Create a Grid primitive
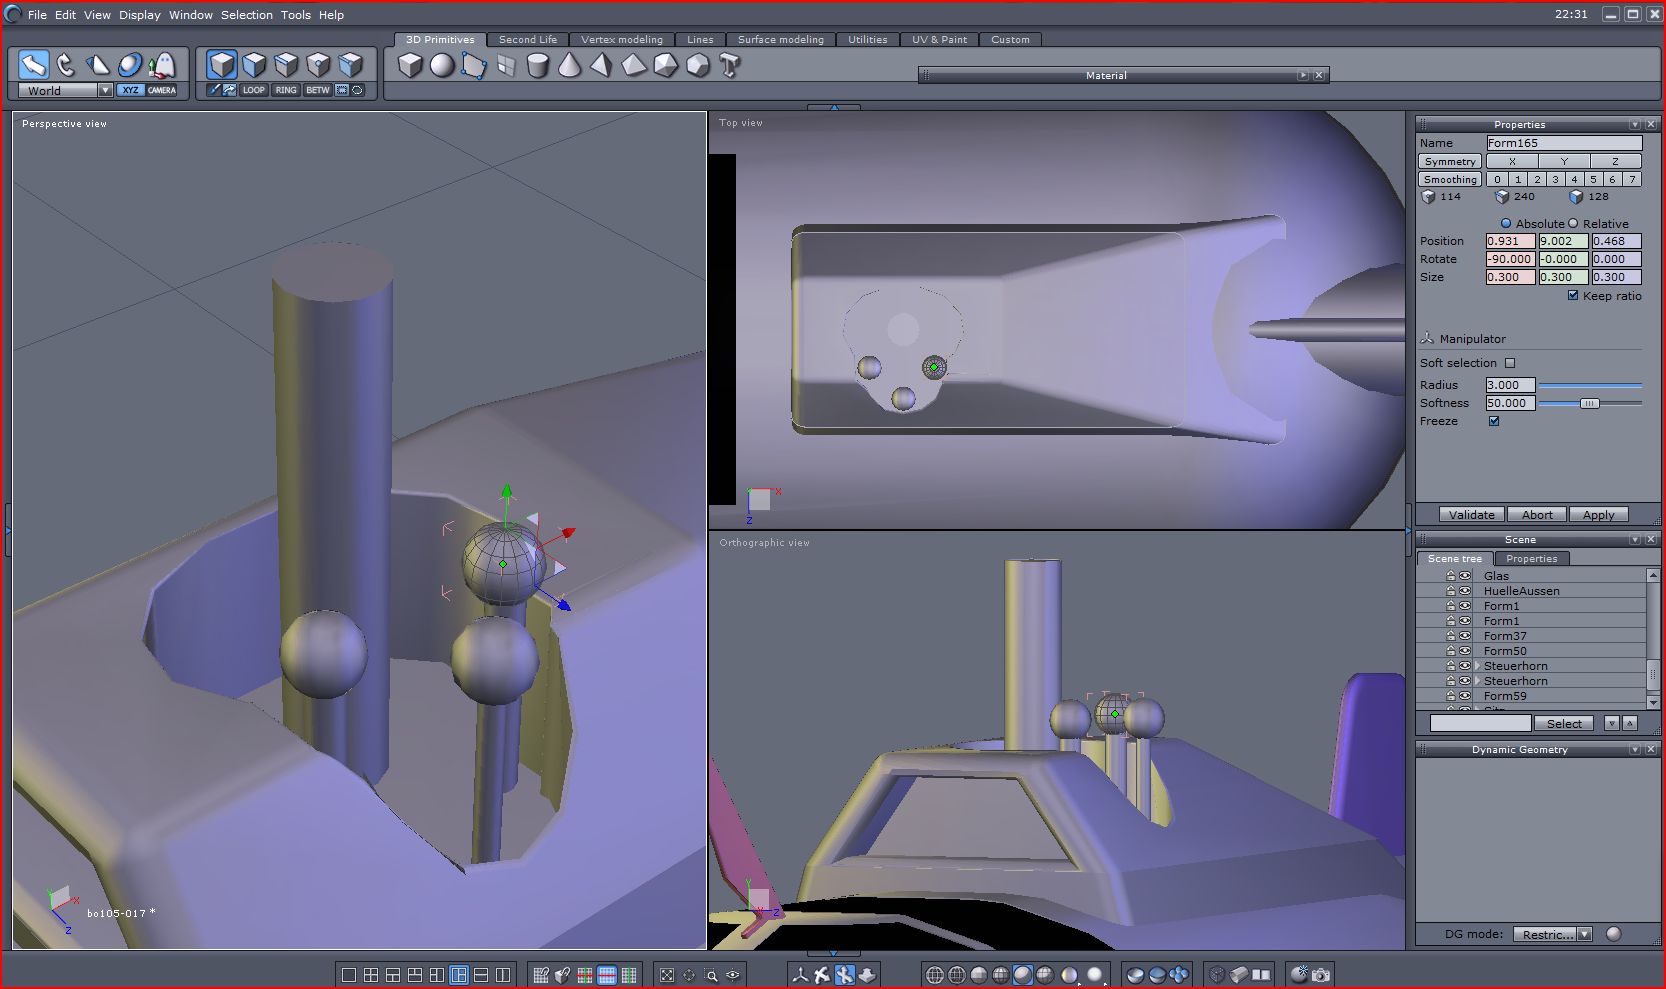 coord(506,66)
